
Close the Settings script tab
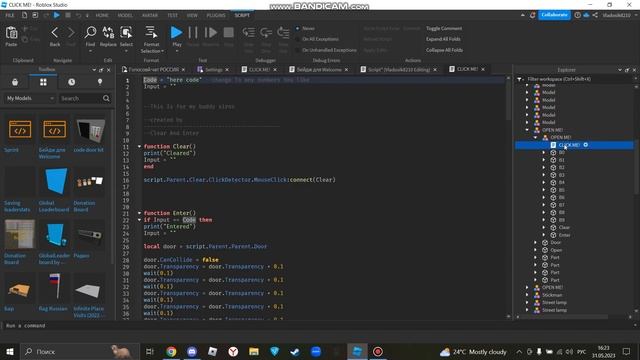227,70
